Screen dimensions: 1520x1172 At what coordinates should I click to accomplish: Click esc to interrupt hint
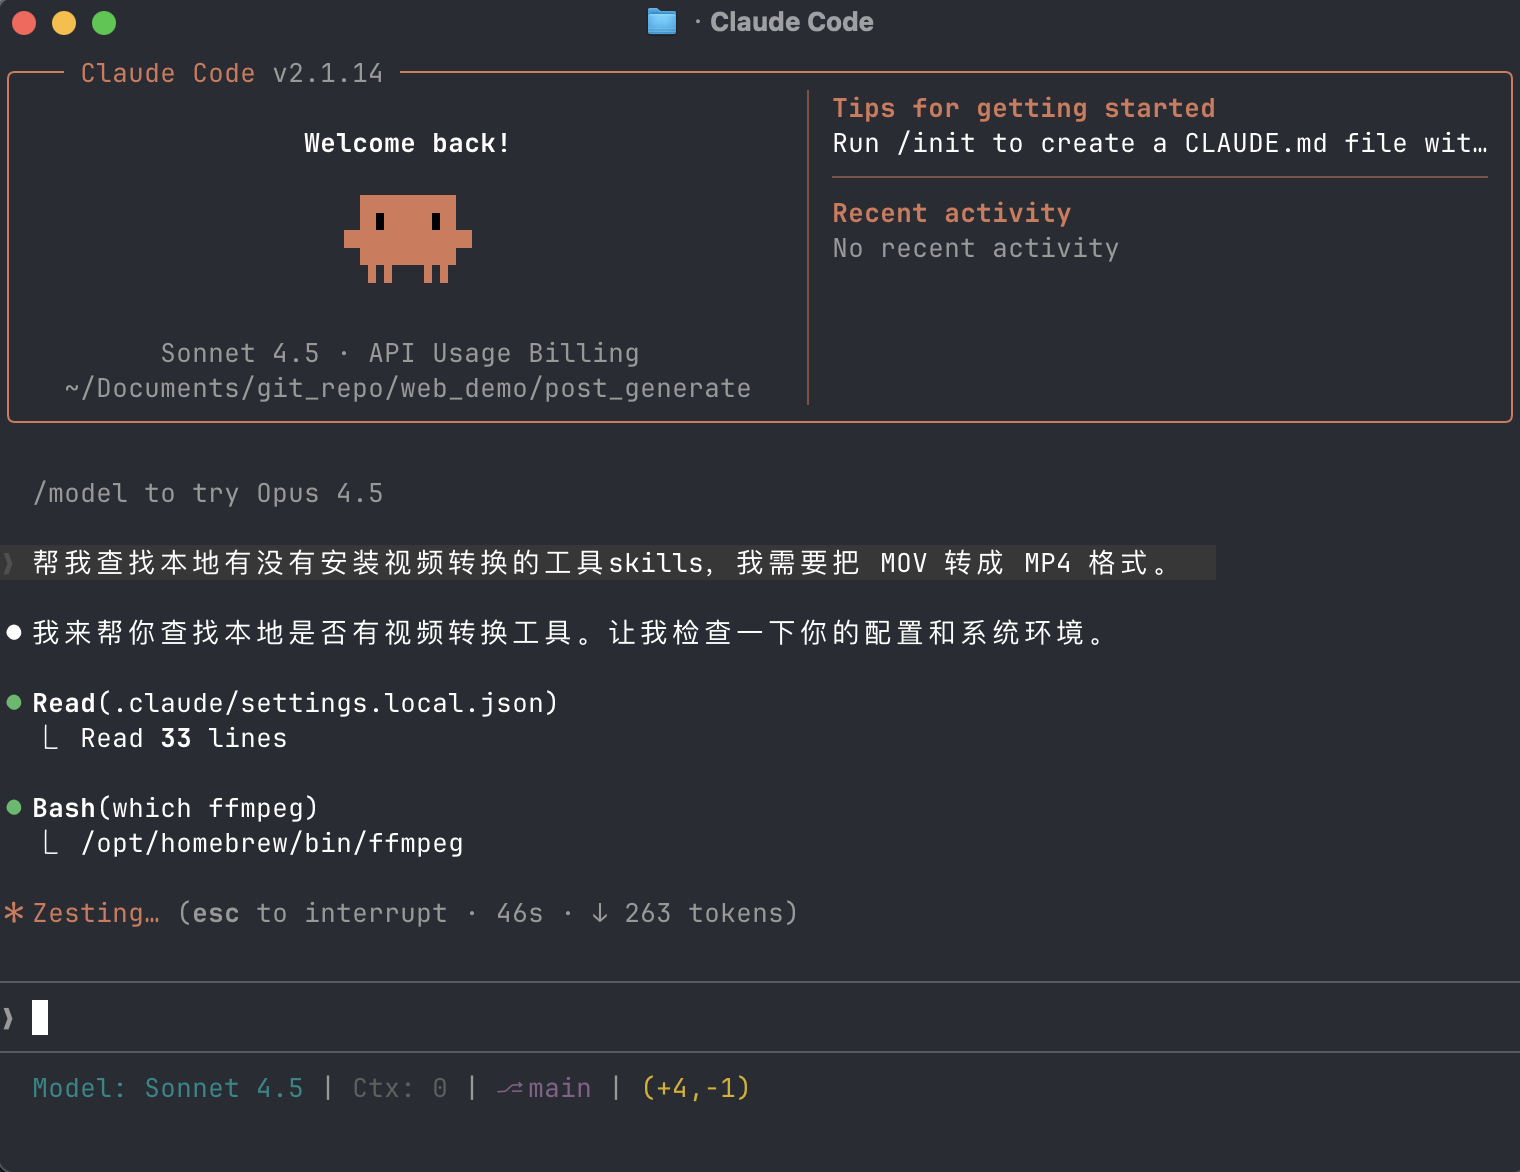pyautogui.click(x=320, y=913)
